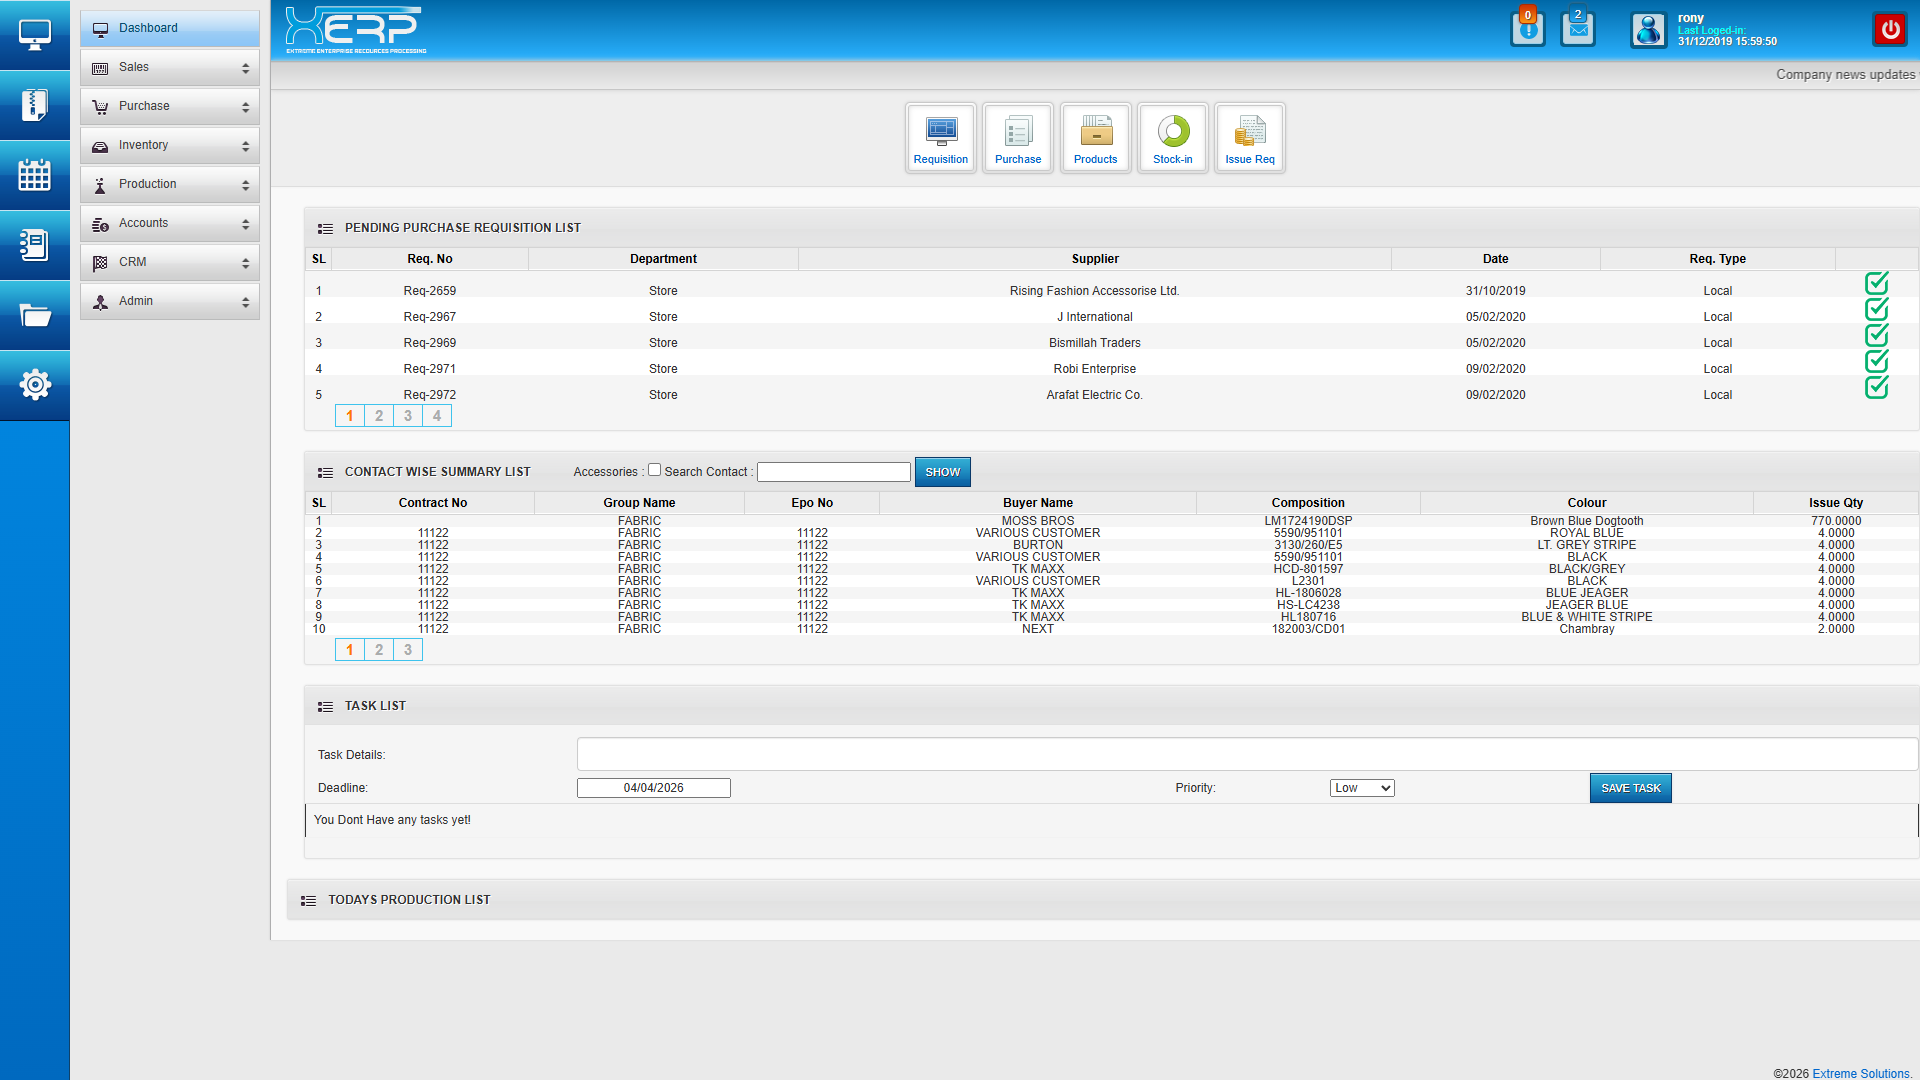
Task: Click the Search Contact text field
Action: pyautogui.click(x=833, y=472)
